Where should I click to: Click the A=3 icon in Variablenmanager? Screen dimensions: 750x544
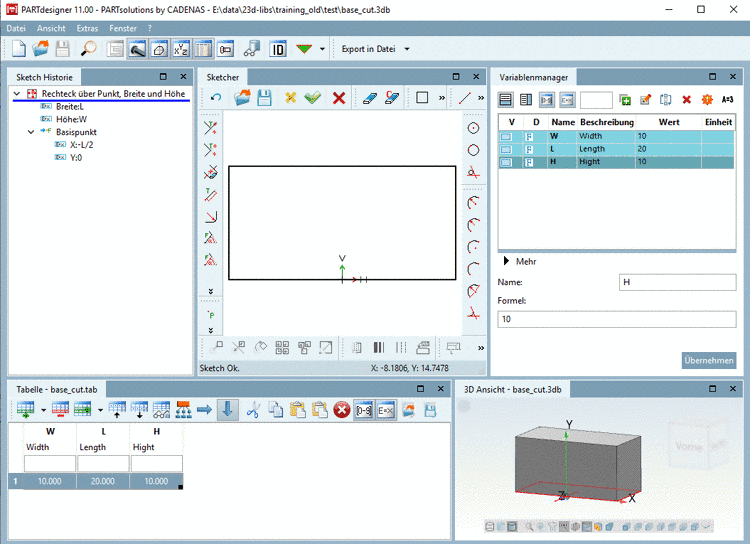(x=727, y=100)
